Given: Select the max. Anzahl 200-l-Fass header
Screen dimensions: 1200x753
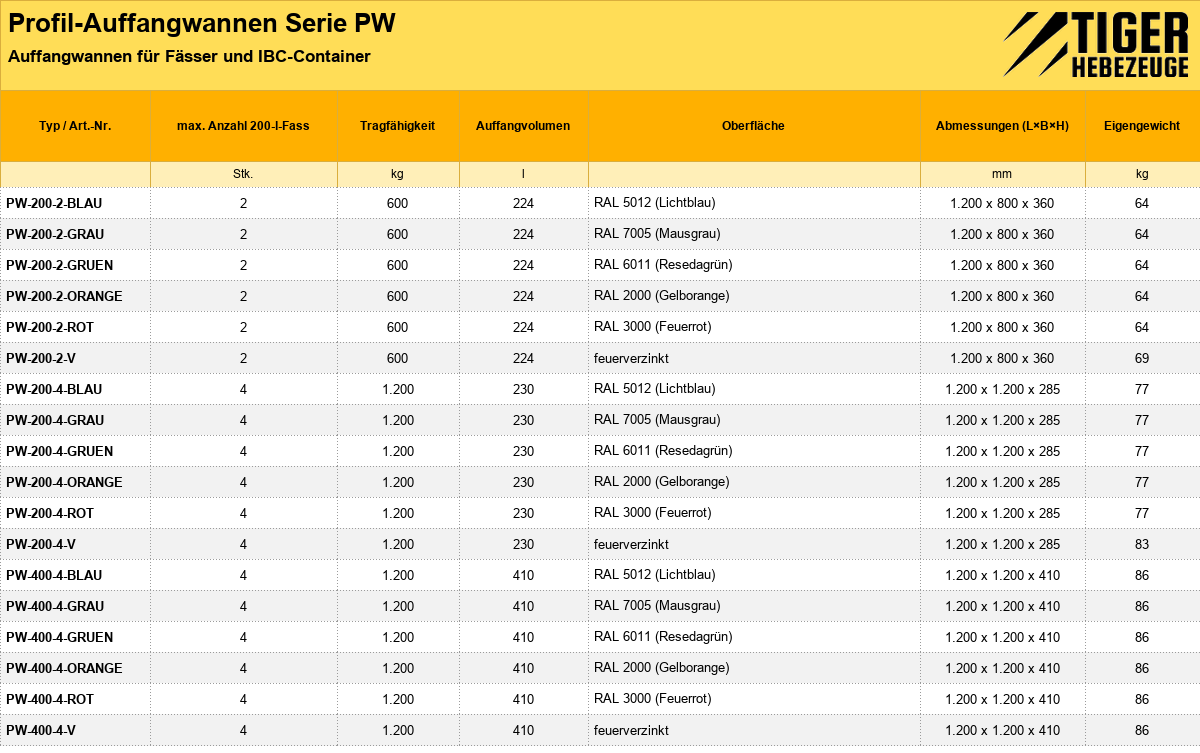Looking at the screenshot, I should (243, 126).
